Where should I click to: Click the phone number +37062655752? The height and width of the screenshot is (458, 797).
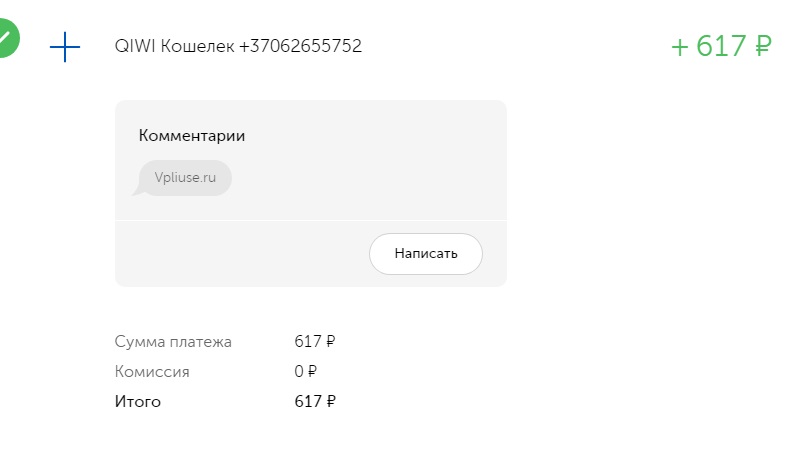click(x=300, y=46)
